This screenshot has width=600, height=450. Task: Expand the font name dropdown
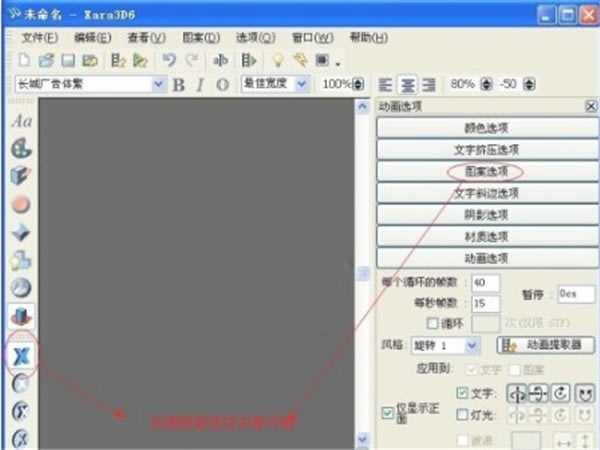click(x=158, y=84)
